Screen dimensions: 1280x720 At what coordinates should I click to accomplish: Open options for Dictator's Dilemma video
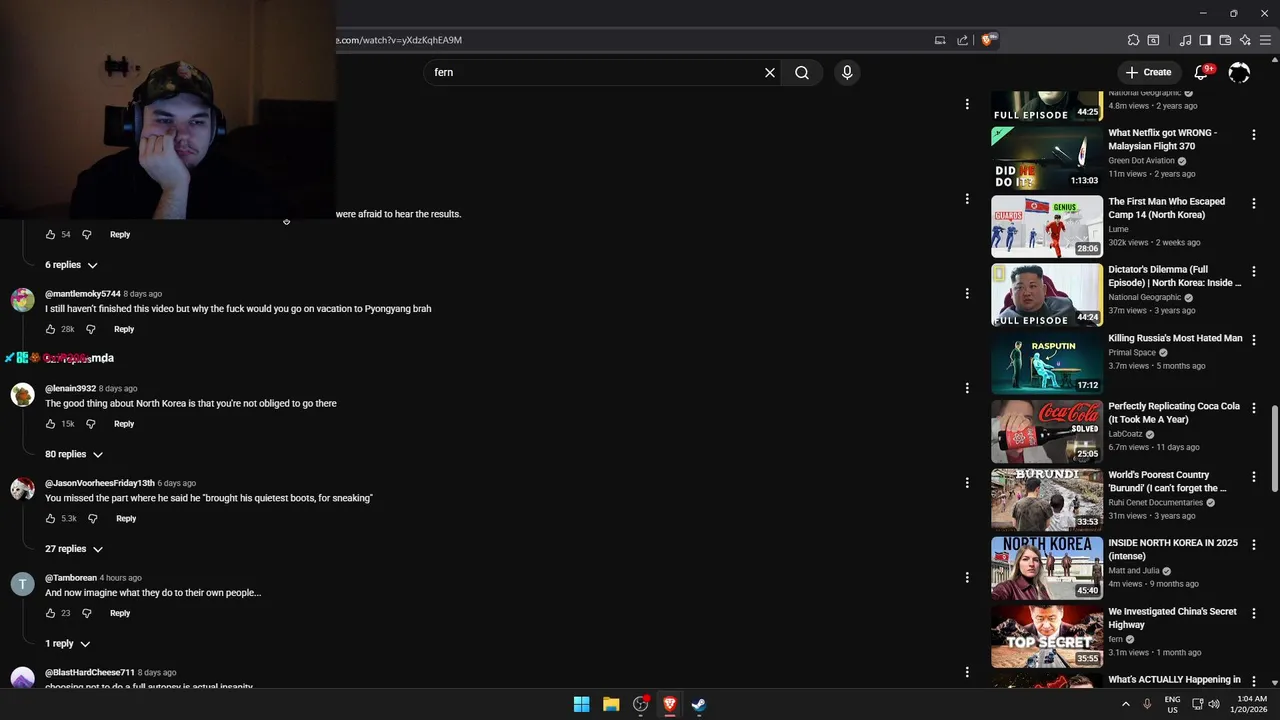[1253, 271]
